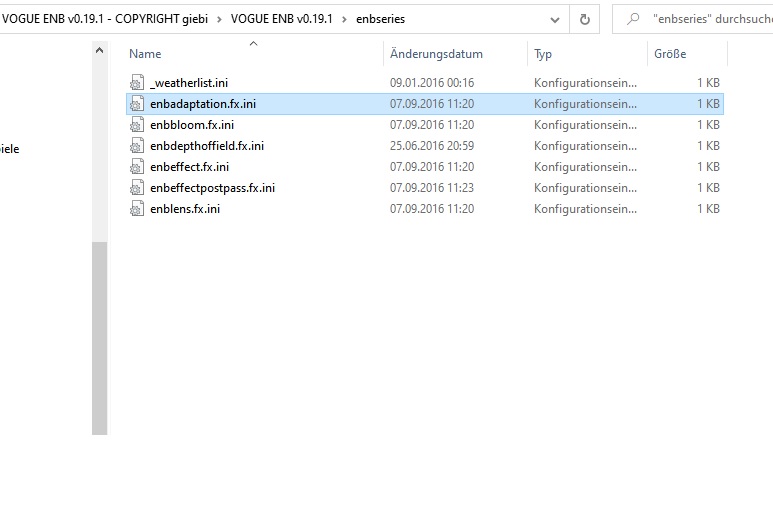This screenshot has height=506, width=773.
Task: Click the navigation pane vertical scrollbar
Action: pos(99,330)
